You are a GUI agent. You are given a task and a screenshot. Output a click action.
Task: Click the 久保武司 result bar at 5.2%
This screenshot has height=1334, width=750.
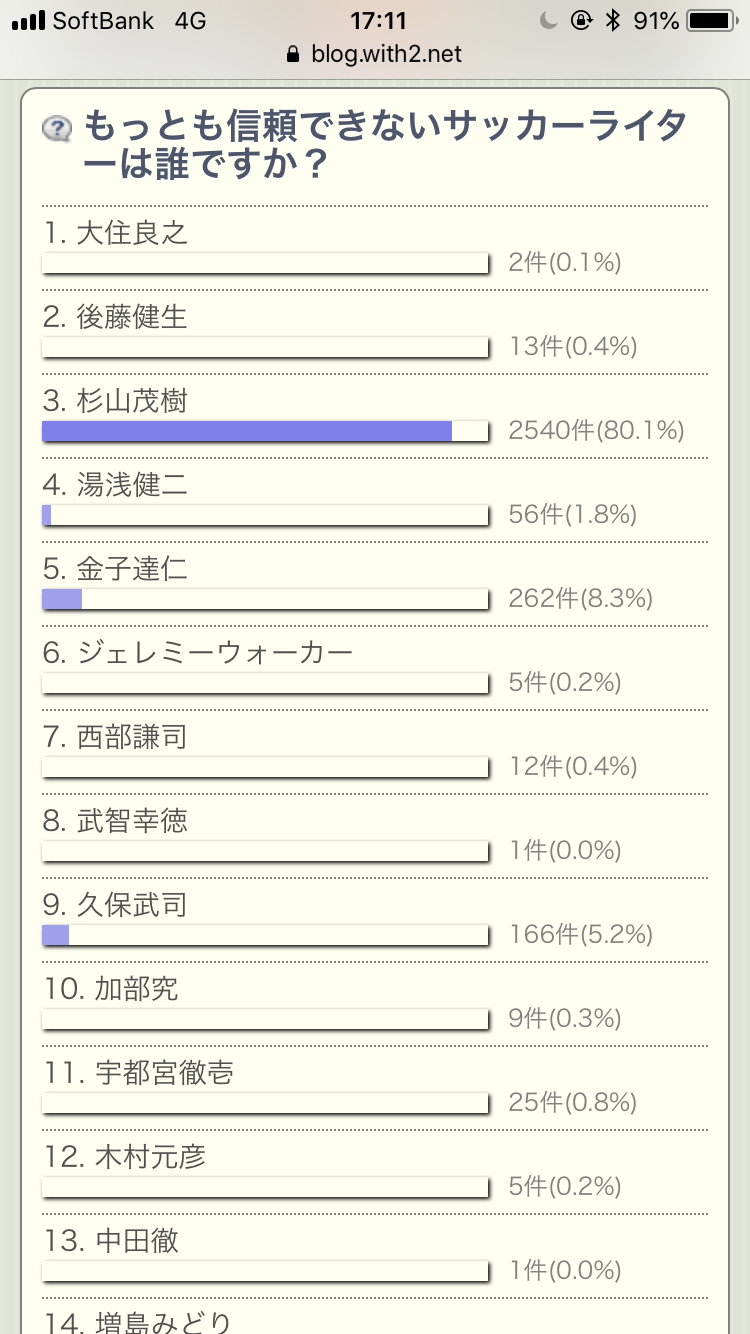coord(265,935)
